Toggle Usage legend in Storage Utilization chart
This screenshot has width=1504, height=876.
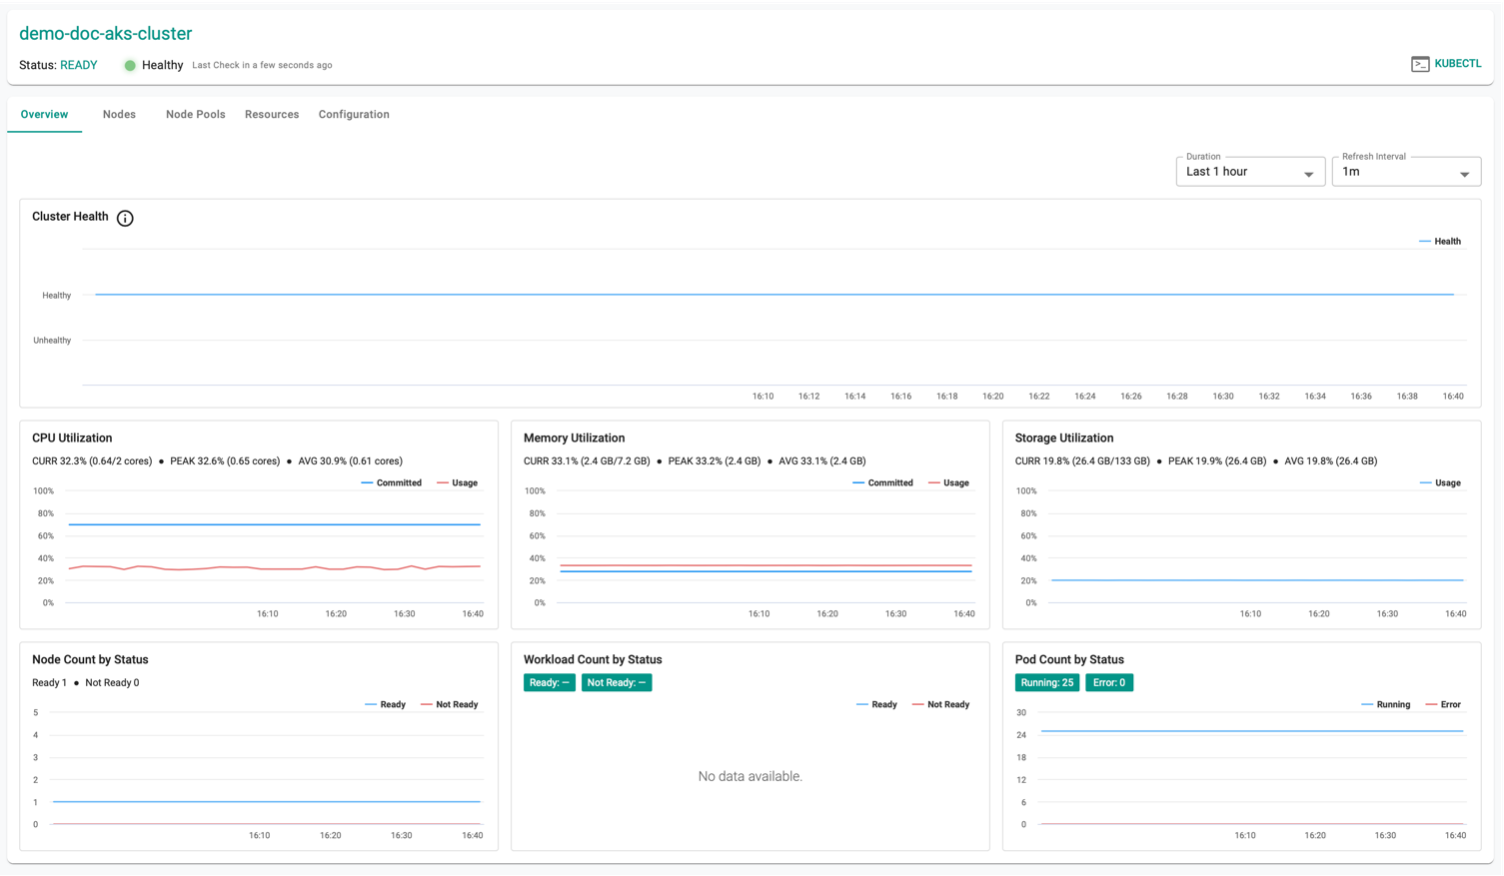click(1440, 483)
